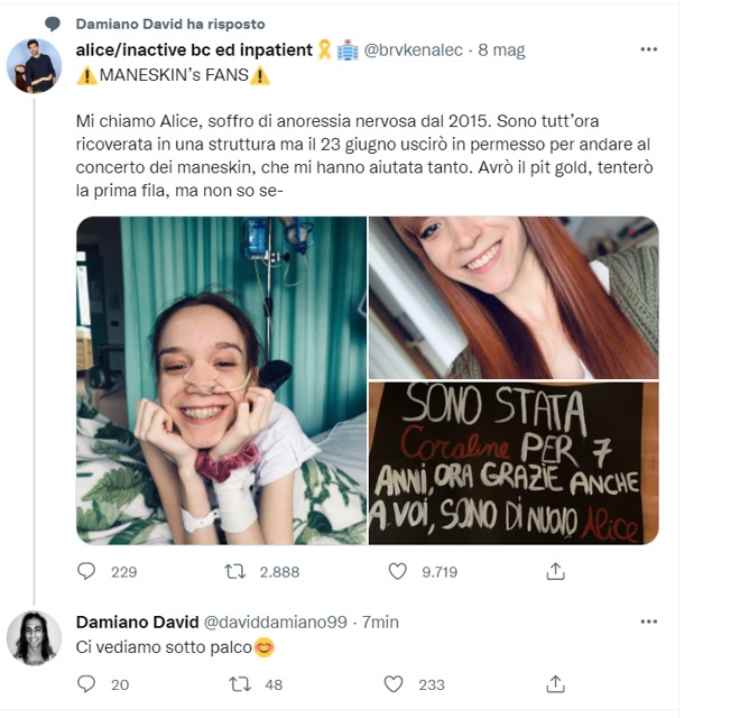Retweet Alice's Maneskin fans tweet
Screen dimensions: 740x718
pyautogui.click(x=237, y=571)
